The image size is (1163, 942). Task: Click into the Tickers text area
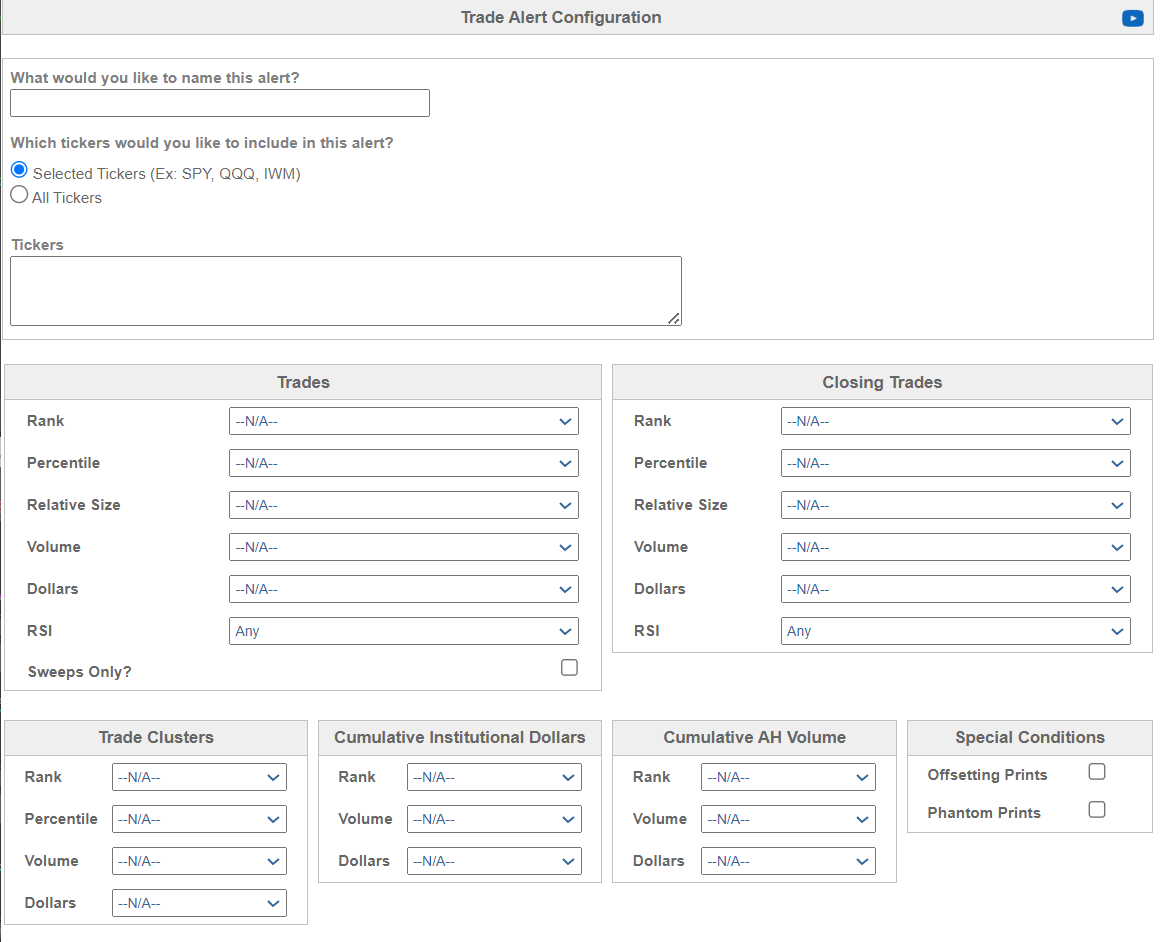(x=346, y=291)
